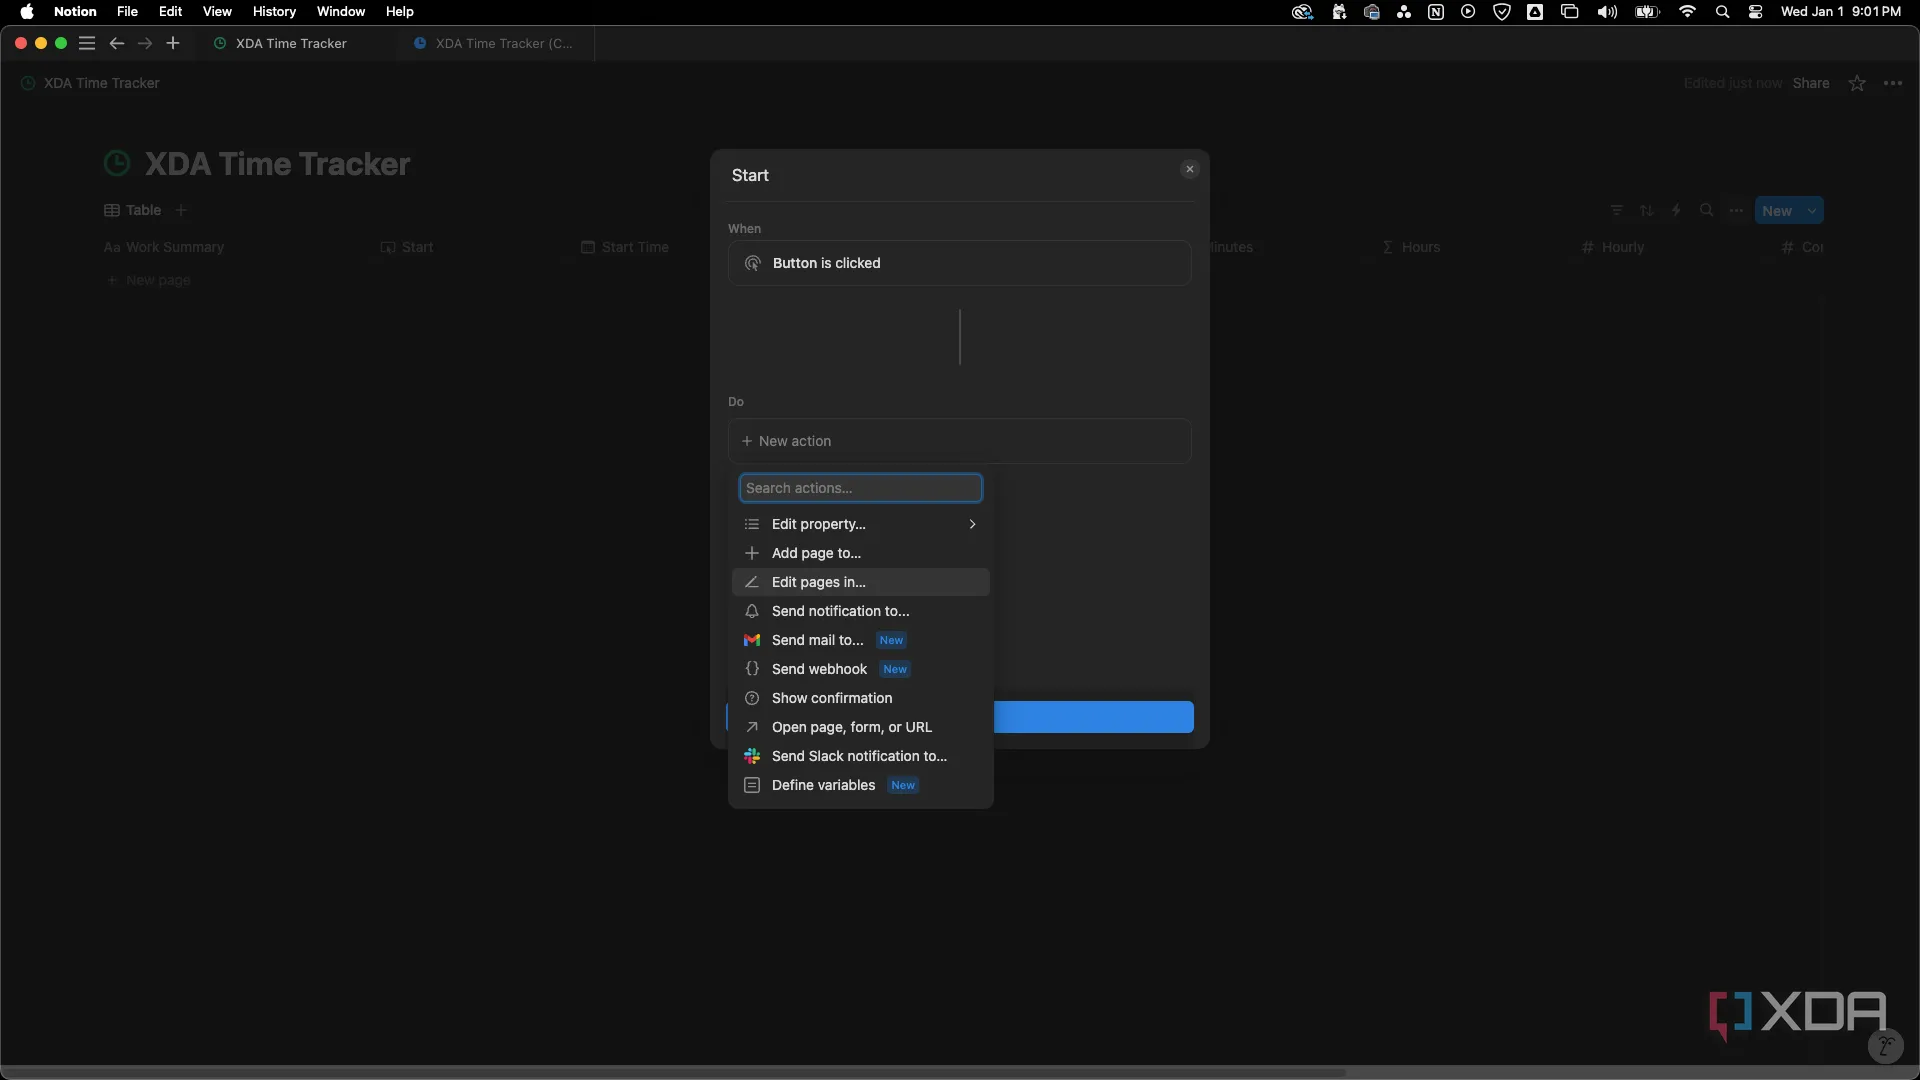Click the Start automation title field
This screenshot has height=1080, width=1920.
coord(750,175)
